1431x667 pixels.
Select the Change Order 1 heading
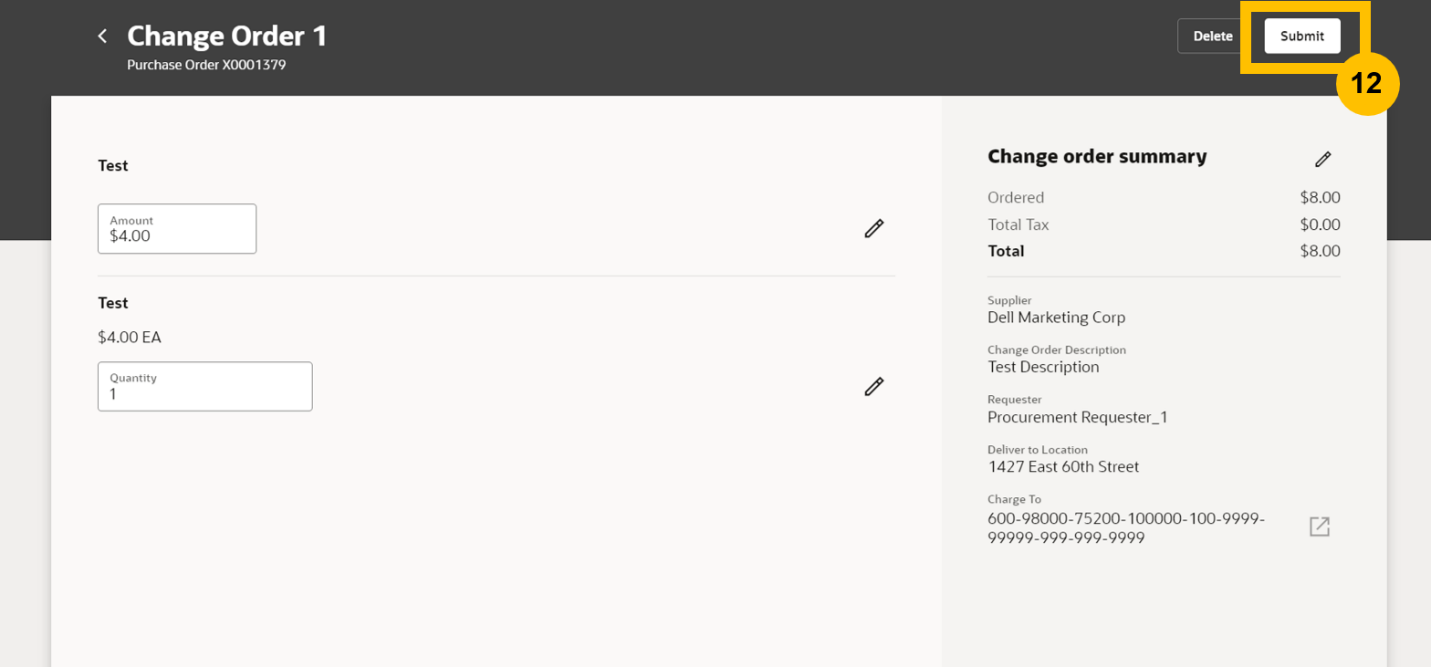[x=227, y=36]
